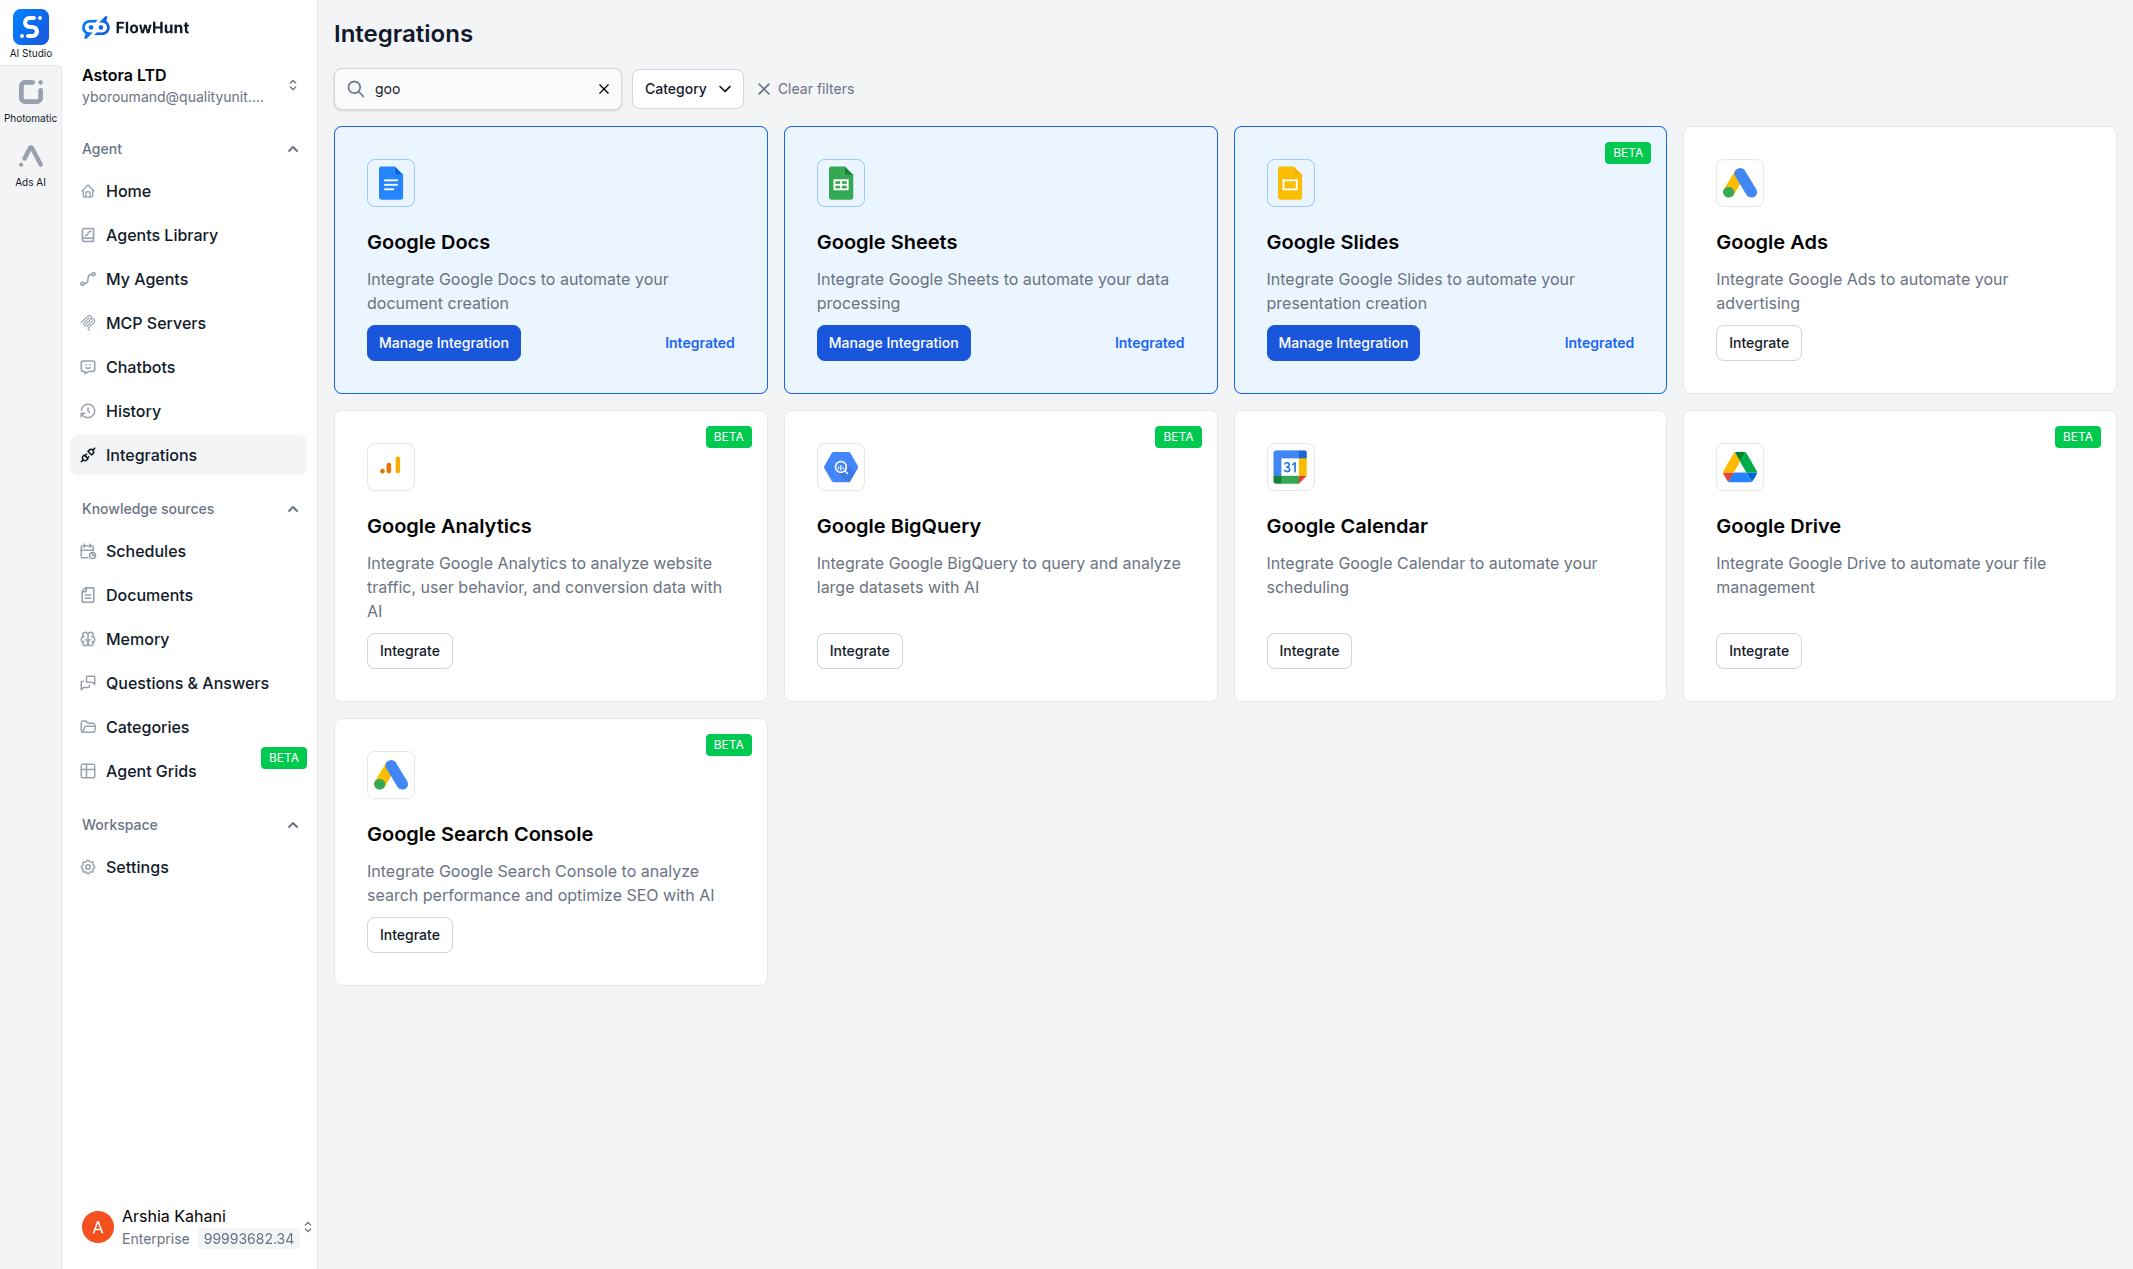
Task: Open MCP Servers from the sidebar
Action: click(156, 322)
